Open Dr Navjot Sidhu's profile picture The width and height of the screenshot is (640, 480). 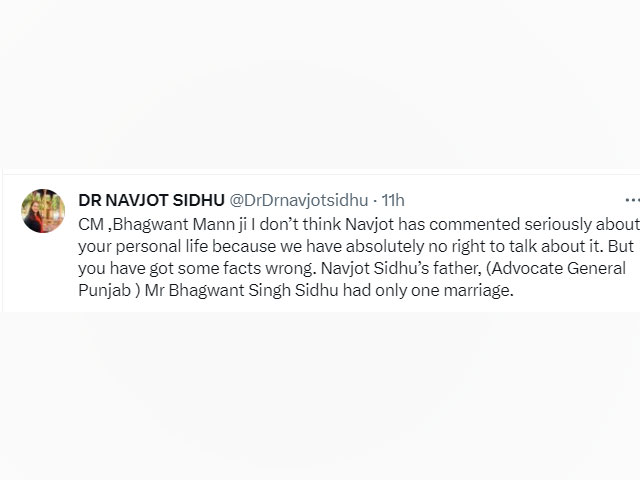click(43, 211)
